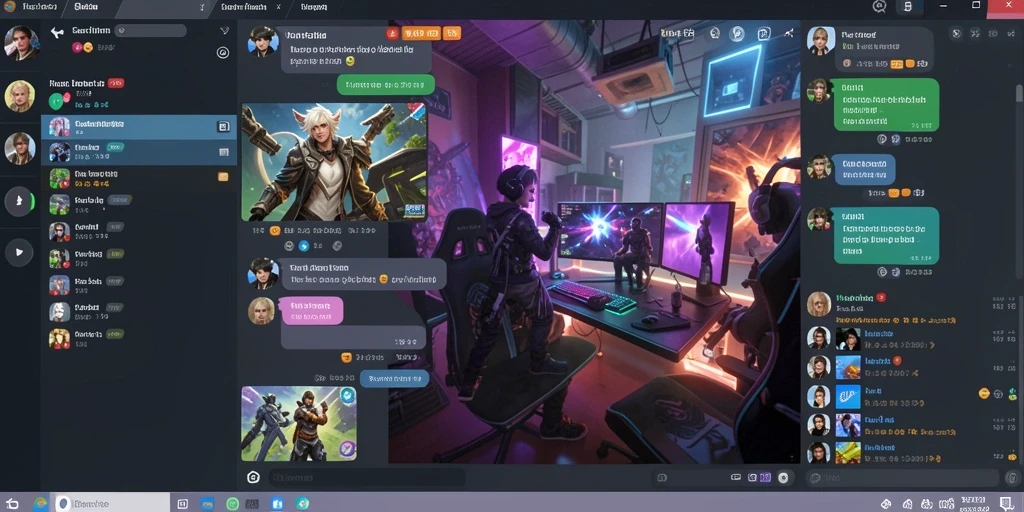This screenshot has width=1024, height=512.
Task: Click the orange emoji reaction under the character image
Action: pyautogui.click(x=275, y=231)
